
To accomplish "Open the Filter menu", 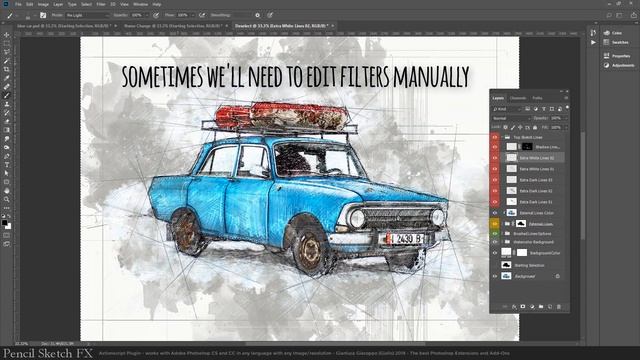I will (x=101, y=4).
